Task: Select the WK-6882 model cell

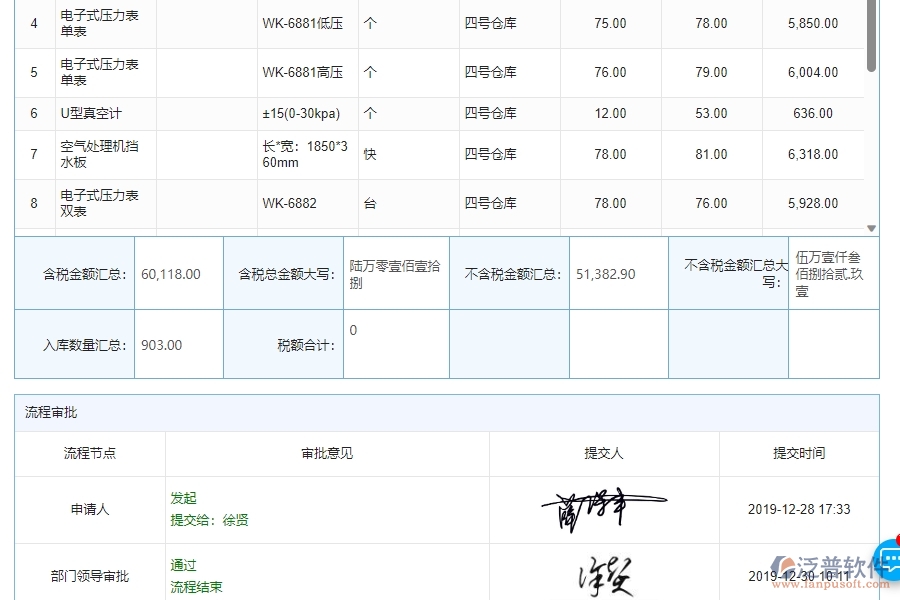Action: click(289, 203)
